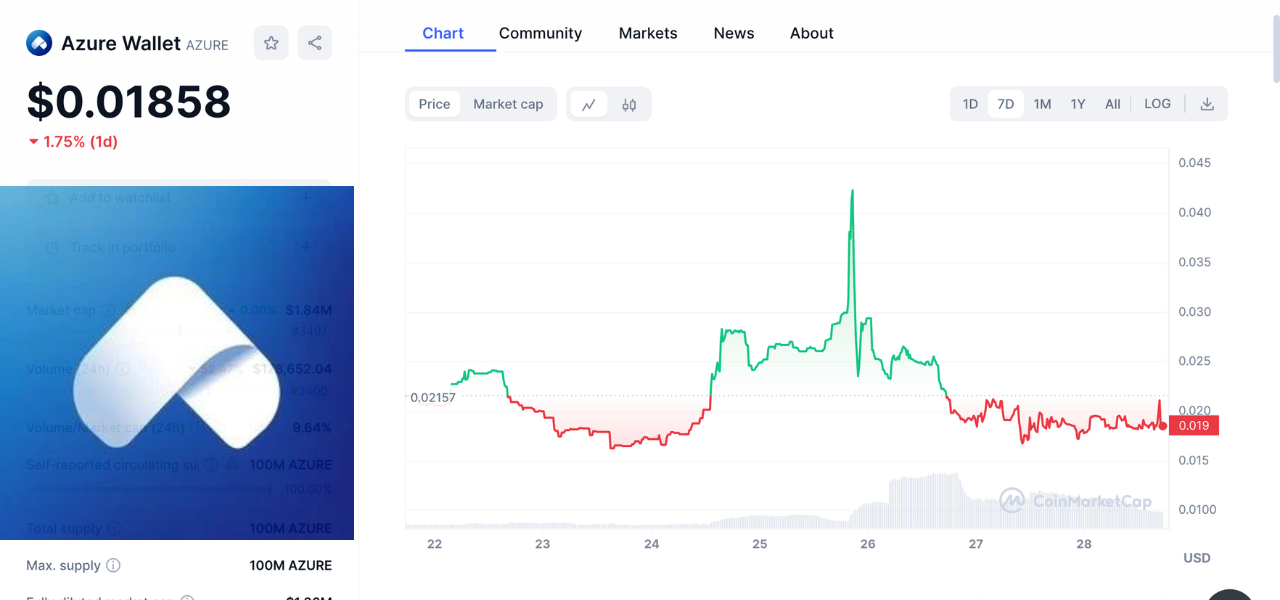Image resolution: width=1280 pixels, height=600 pixels.
Task: Open the Markets tab
Action: (648, 33)
